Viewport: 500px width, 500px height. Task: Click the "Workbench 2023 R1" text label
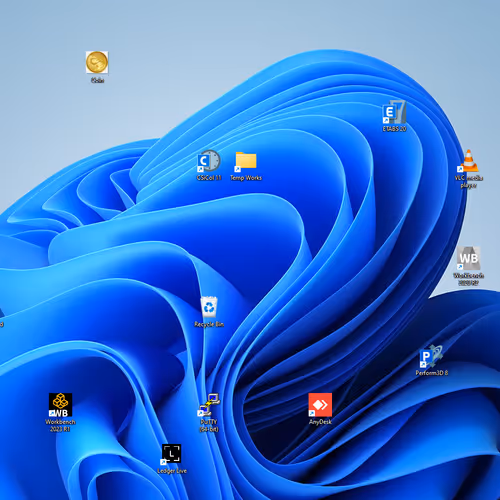[x=60, y=426]
